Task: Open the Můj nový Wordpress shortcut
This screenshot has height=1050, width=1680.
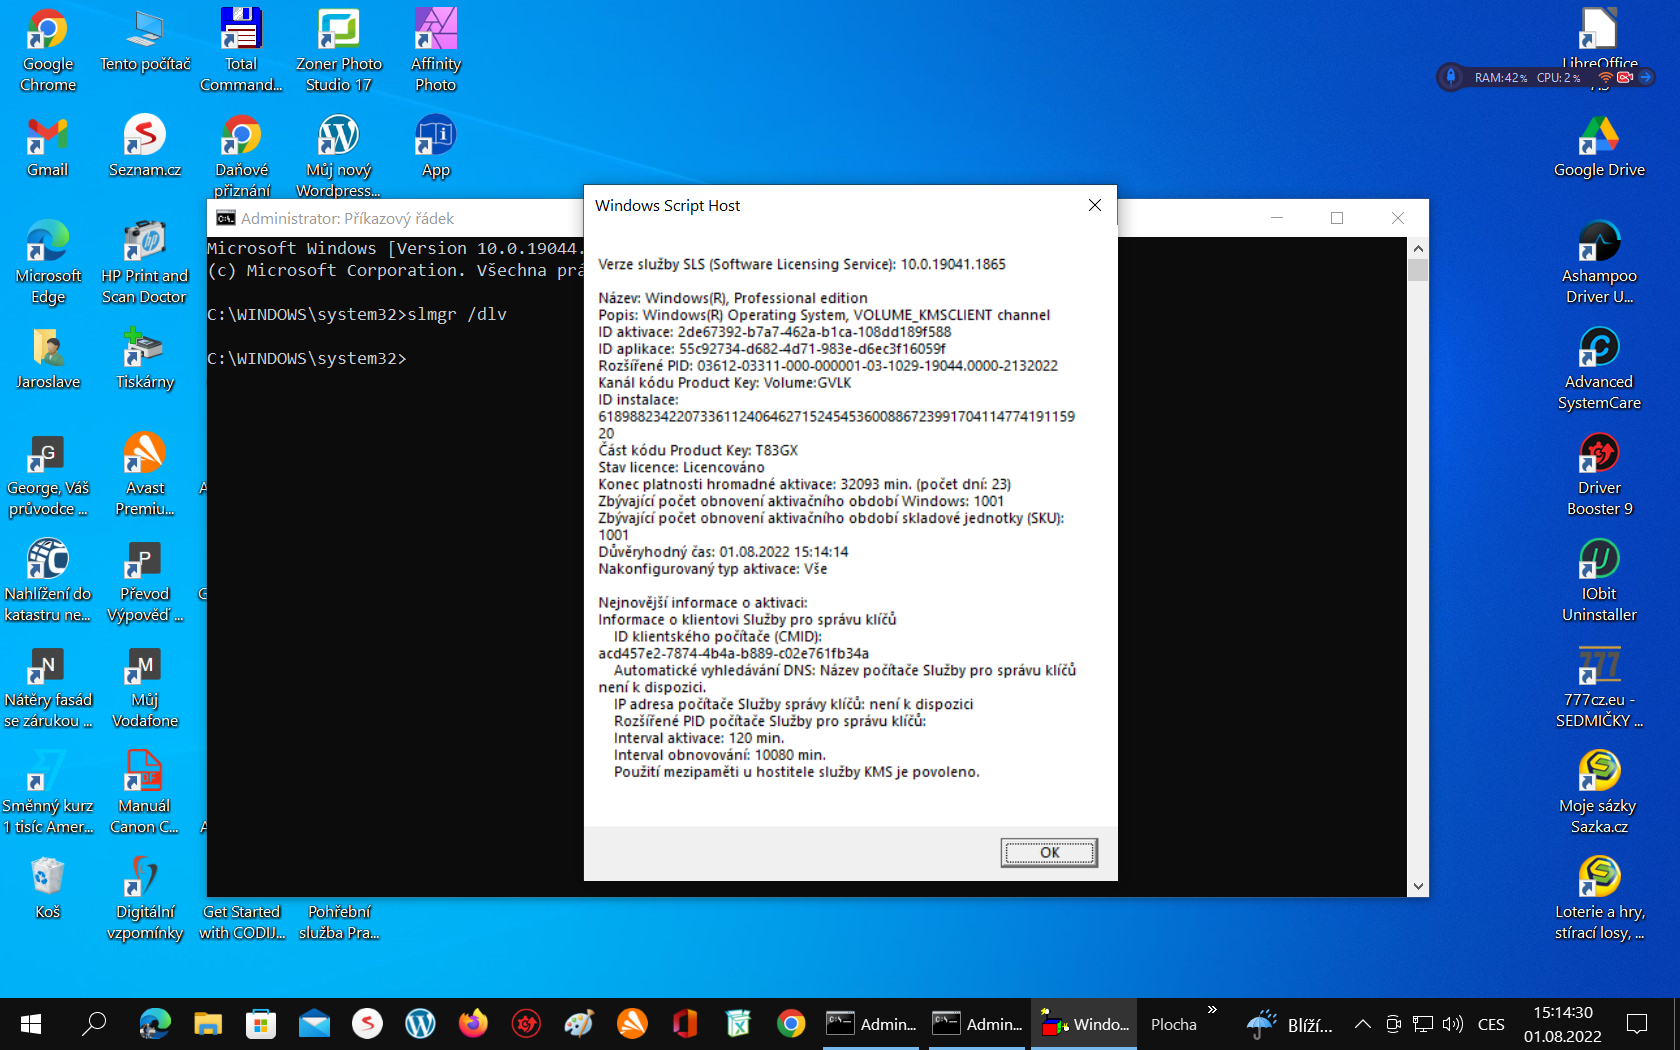Action: pos(339,156)
